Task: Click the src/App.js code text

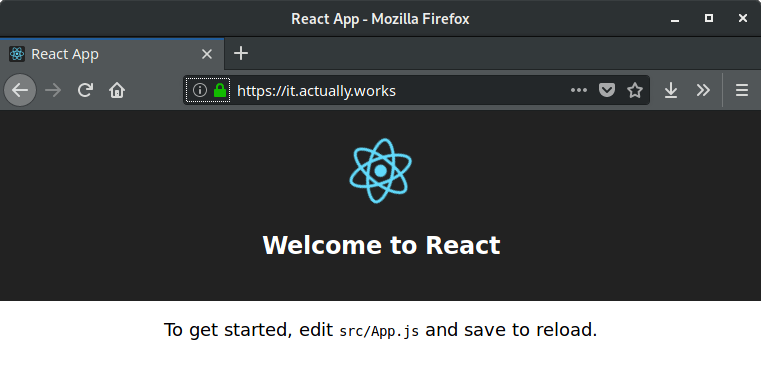Action: coord(379,331)
